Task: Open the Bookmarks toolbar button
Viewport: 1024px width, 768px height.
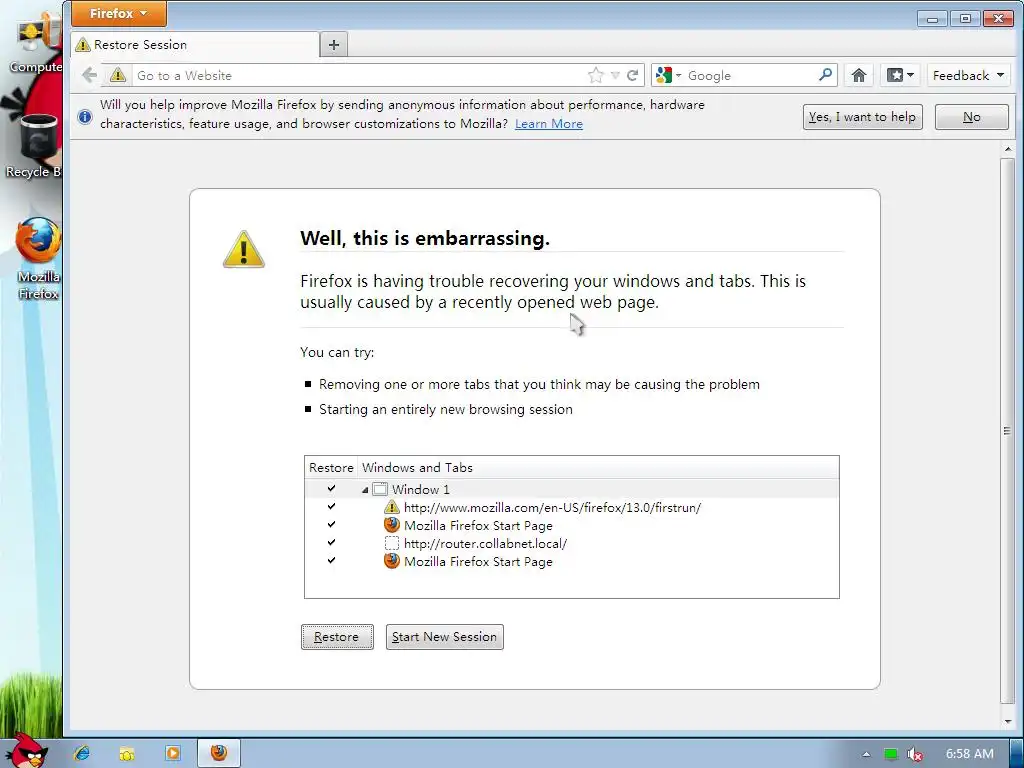Action: tap(900, 76)
